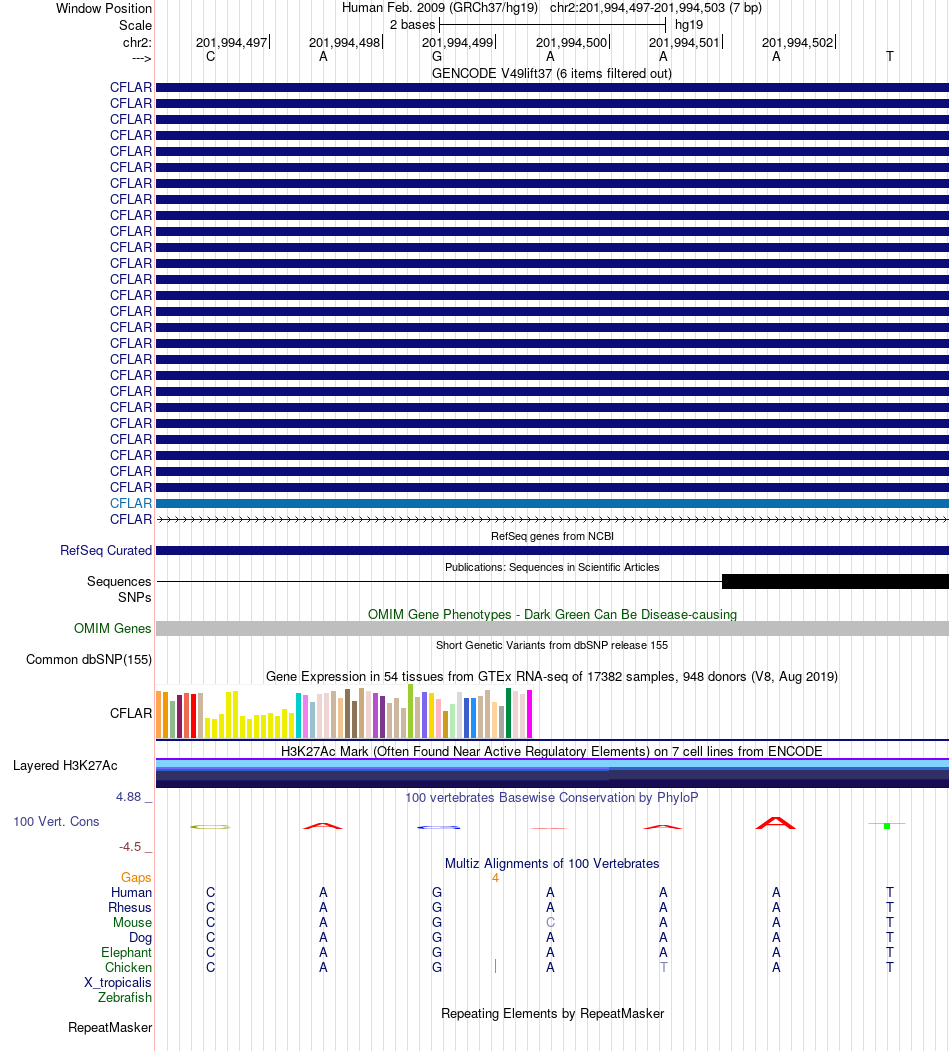The image size is (950, 1051).
Task: Click the GENCODE V49lift37 track title
Action: [552, 73]
